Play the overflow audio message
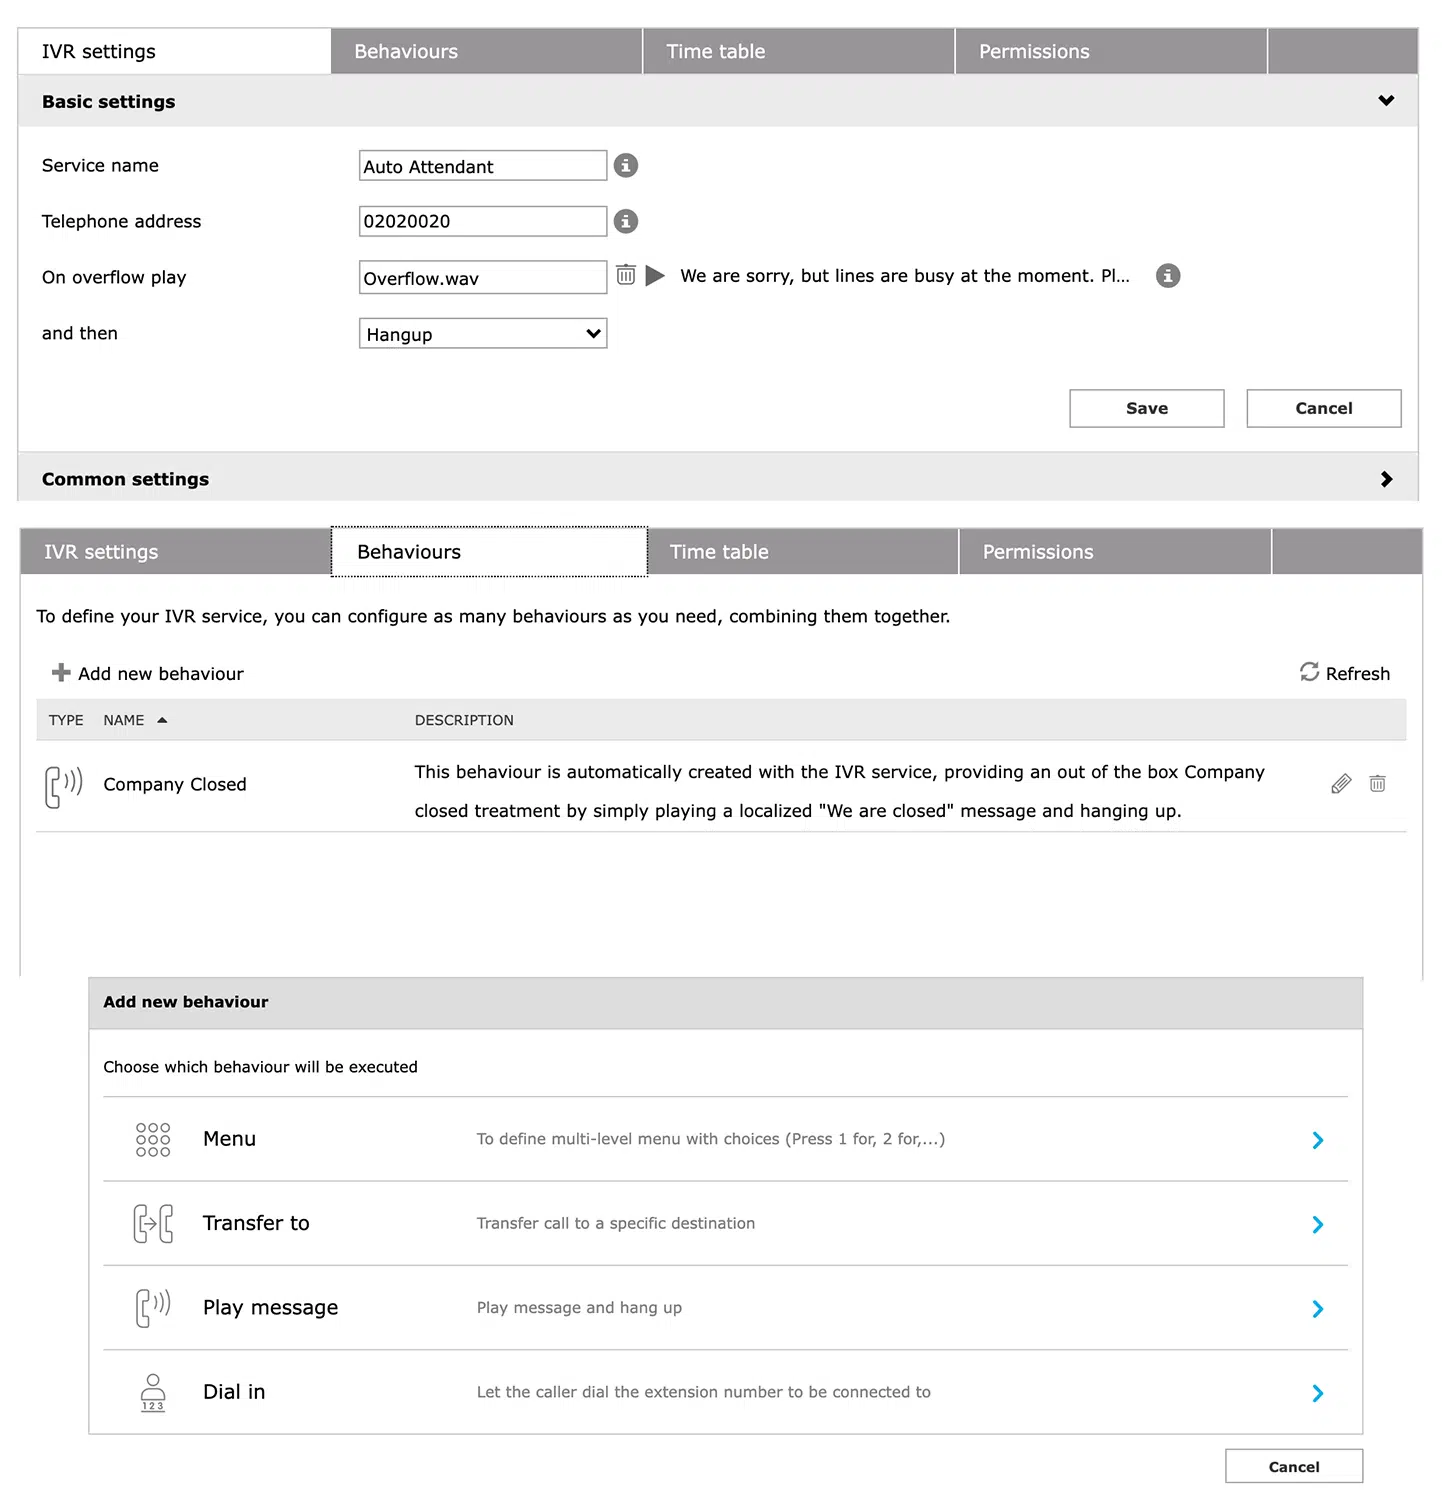Screen dimensions: 1442x1511 pos(655,276)
